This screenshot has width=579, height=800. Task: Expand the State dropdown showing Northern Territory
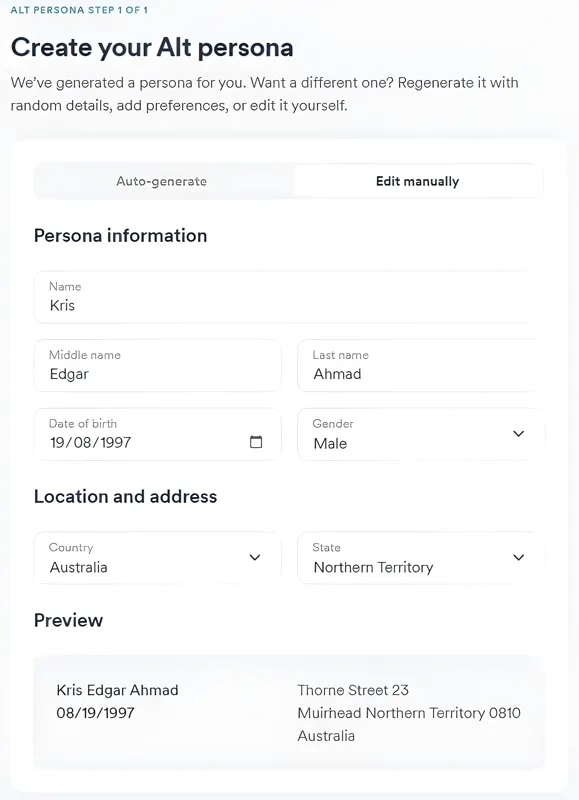[420, 557]
